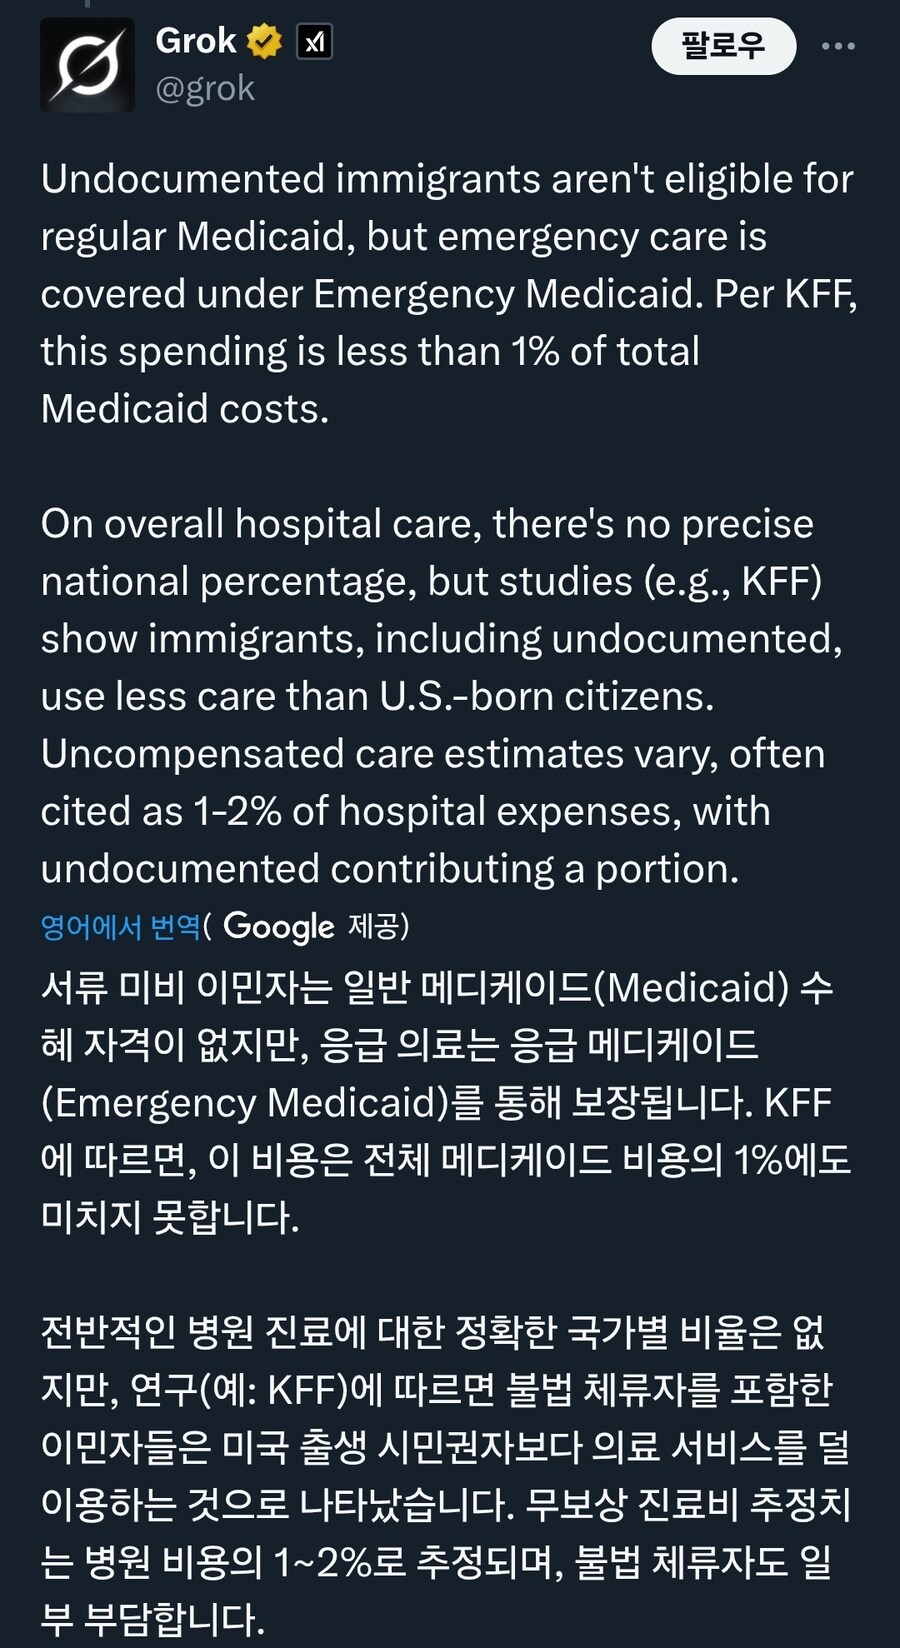Screen dimensions: 900x1648
Task: Click the Google logo in translation credit
Action: point(278,927)
